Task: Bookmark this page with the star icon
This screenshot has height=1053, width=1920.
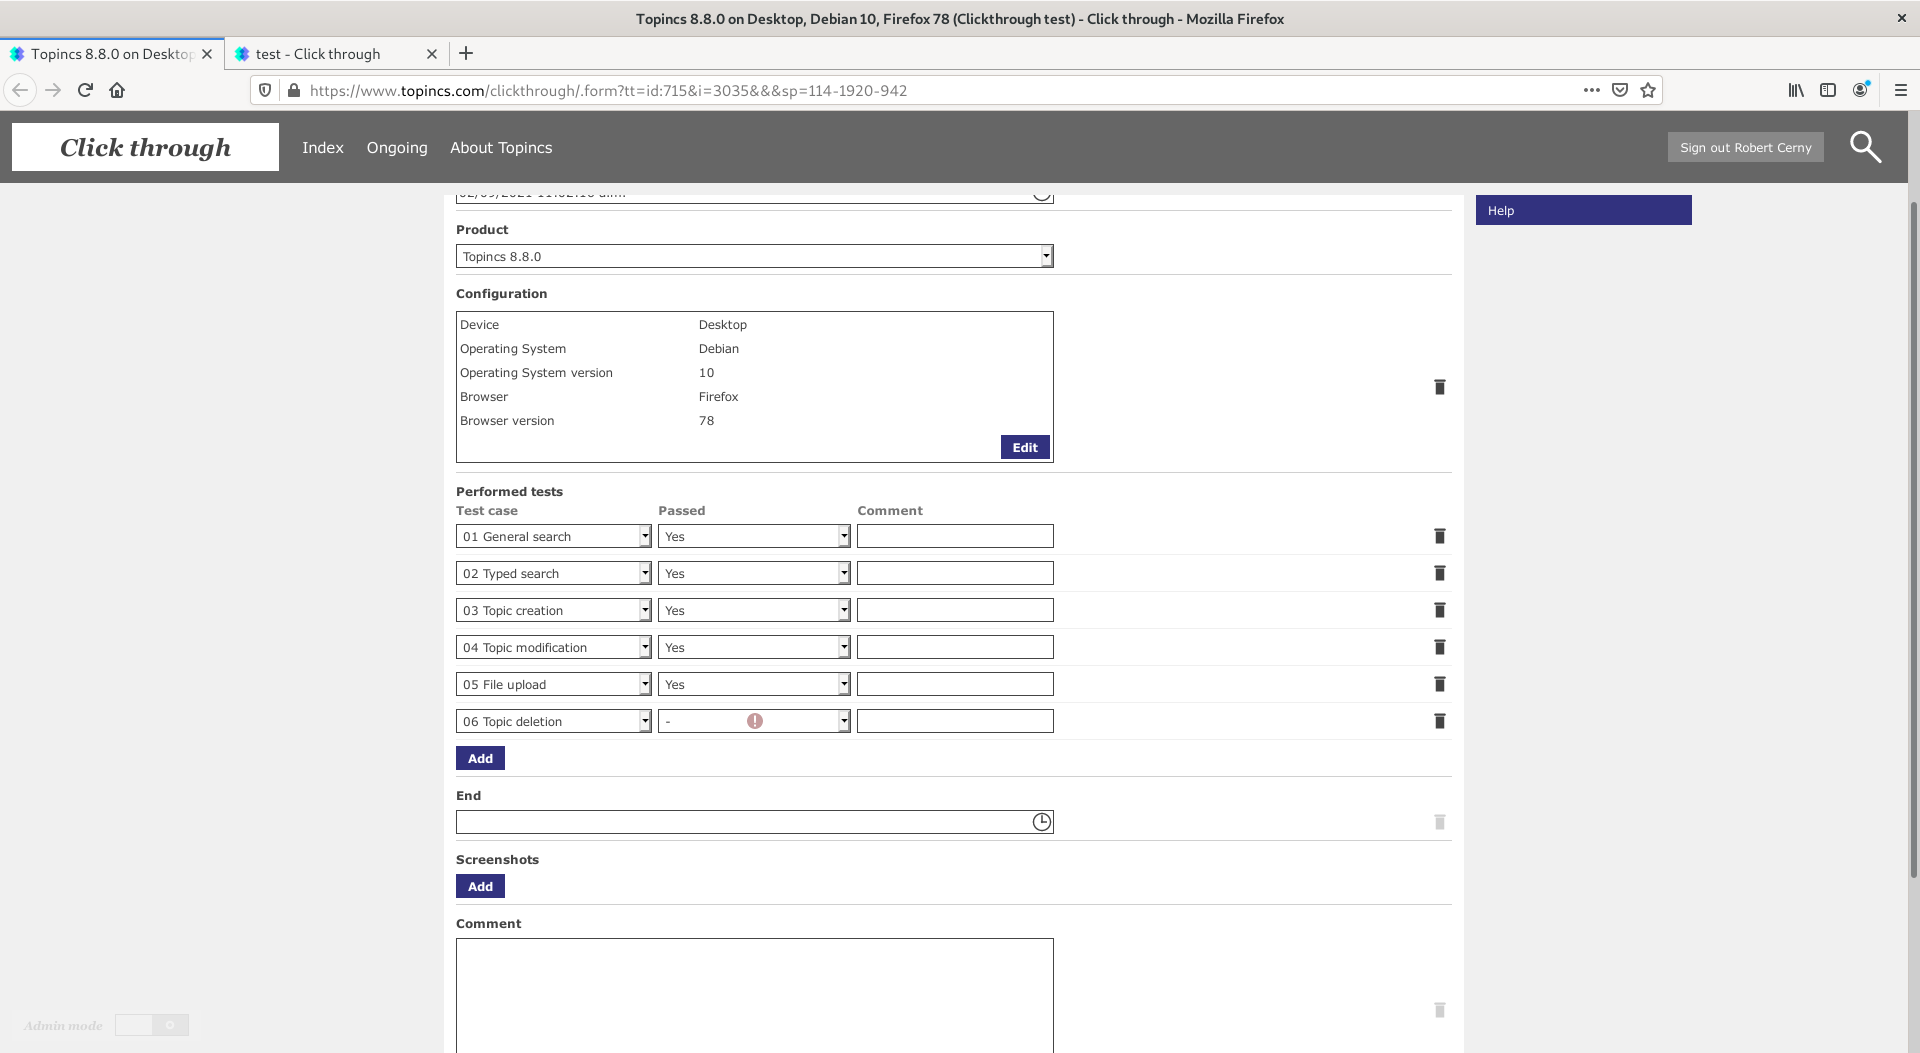Action: click(1648, 90)
